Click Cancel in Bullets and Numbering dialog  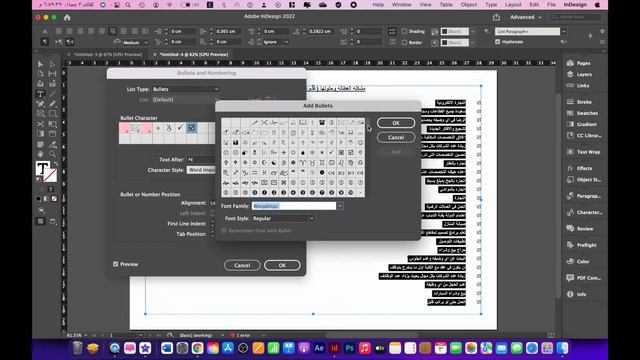pos(242,265)
